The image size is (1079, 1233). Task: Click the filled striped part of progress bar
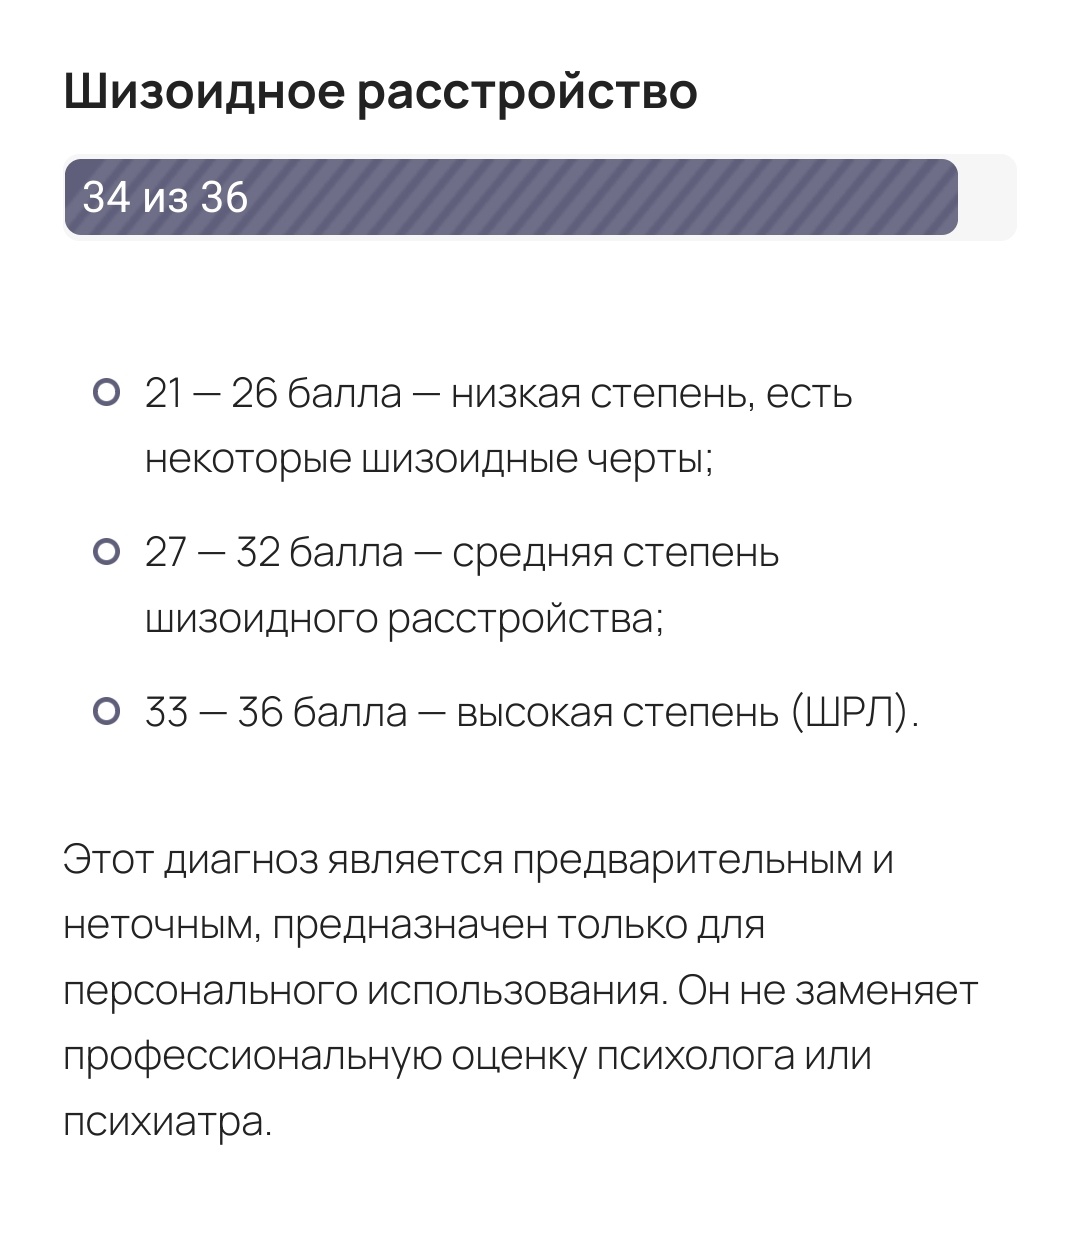[511, 197]
